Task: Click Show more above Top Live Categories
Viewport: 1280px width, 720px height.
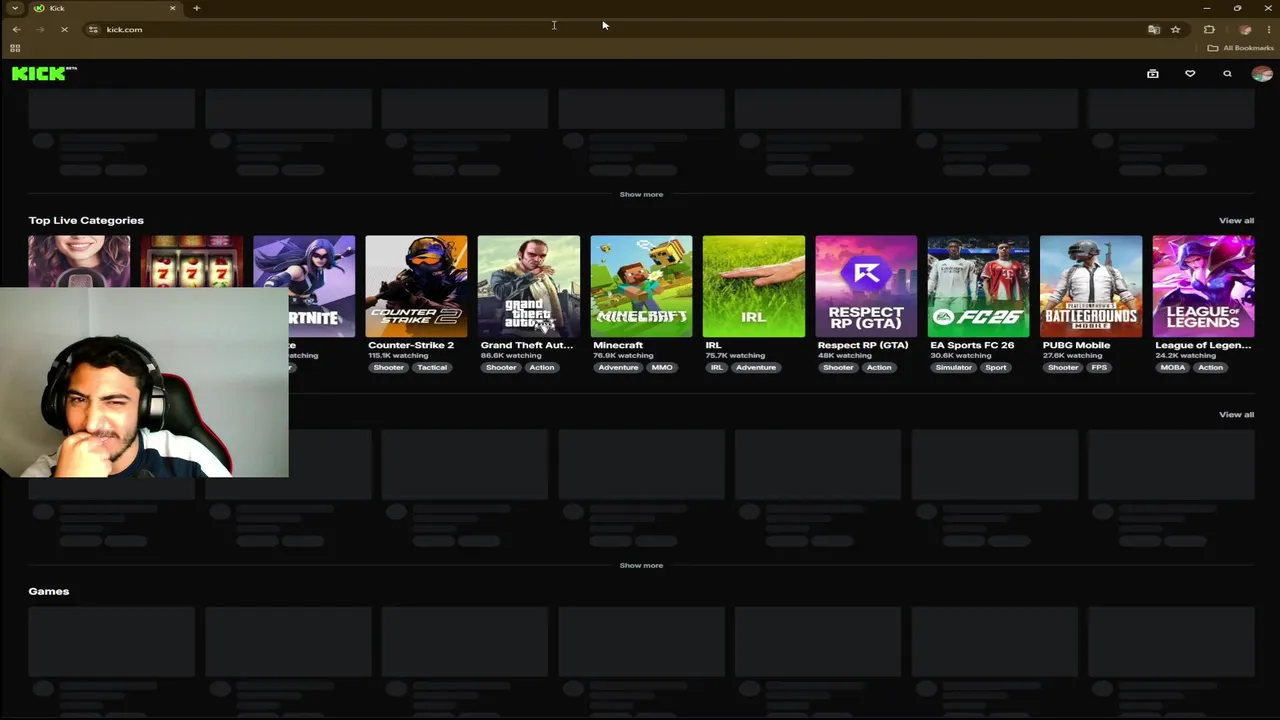Action: point(641,194)
